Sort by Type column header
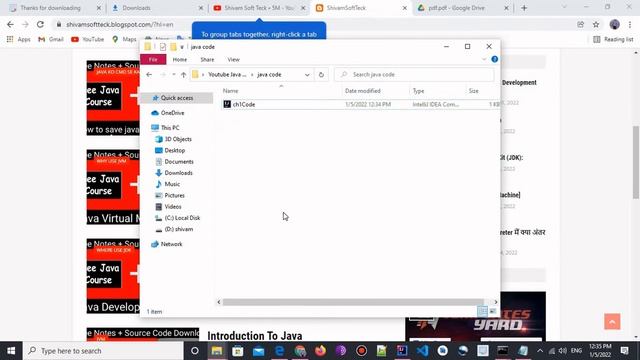 point(418,91)
